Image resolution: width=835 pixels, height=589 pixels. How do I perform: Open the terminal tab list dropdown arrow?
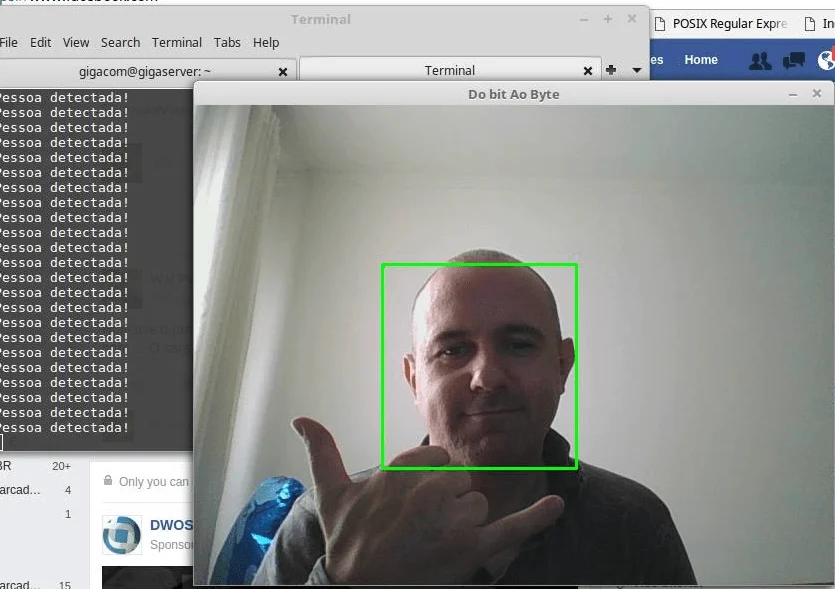coord(636,70)
